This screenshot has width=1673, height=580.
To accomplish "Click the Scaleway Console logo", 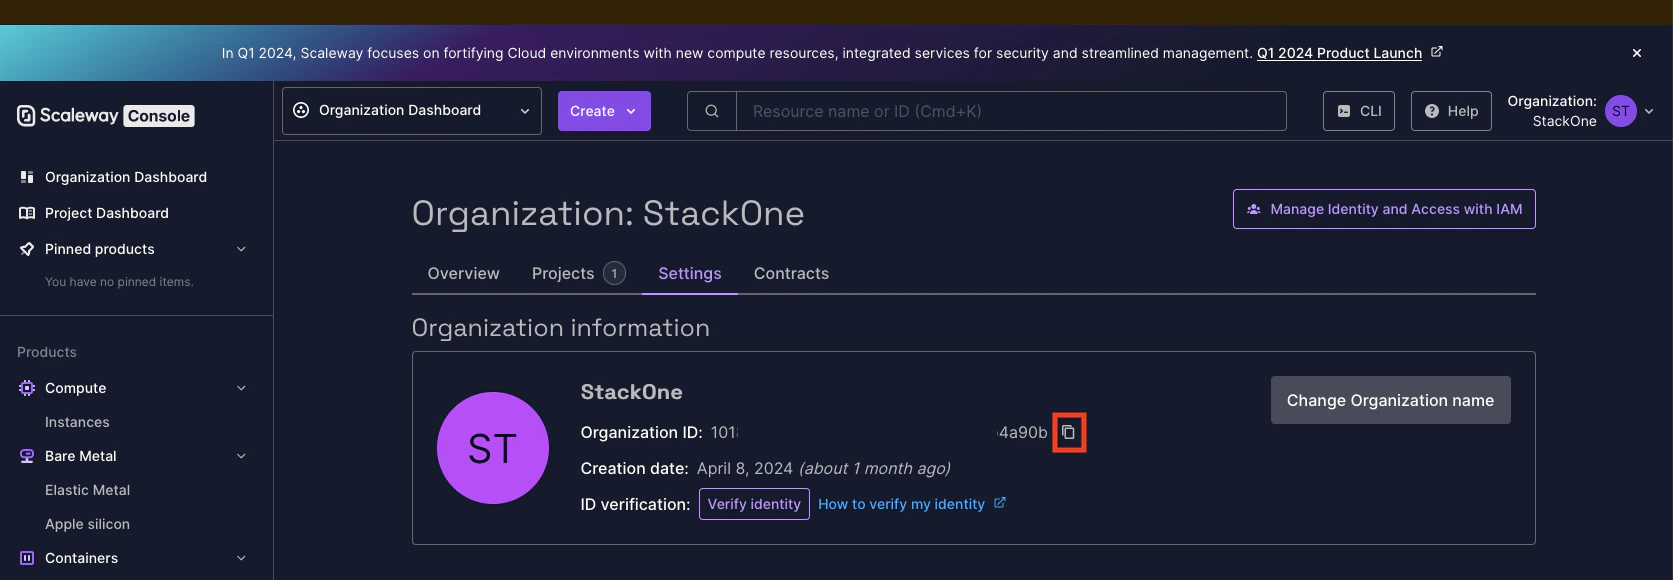I will pos(105,116).
